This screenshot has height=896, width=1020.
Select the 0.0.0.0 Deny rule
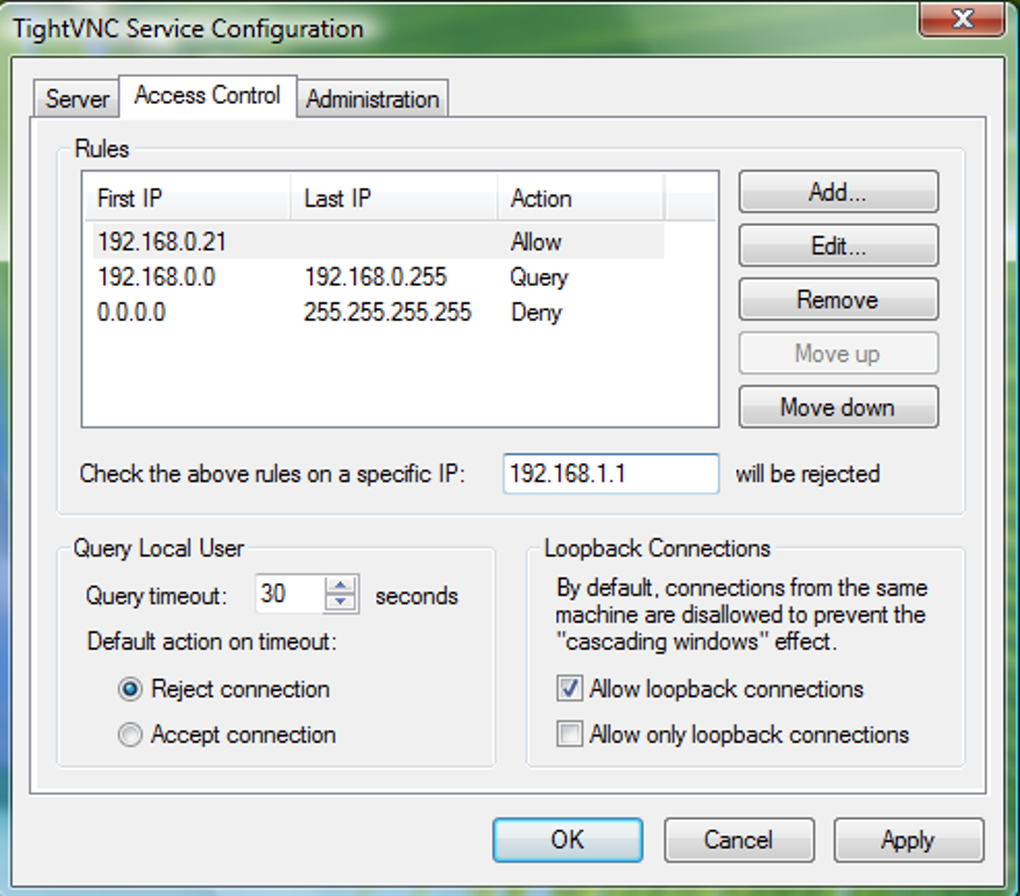[x=300, y=313]
